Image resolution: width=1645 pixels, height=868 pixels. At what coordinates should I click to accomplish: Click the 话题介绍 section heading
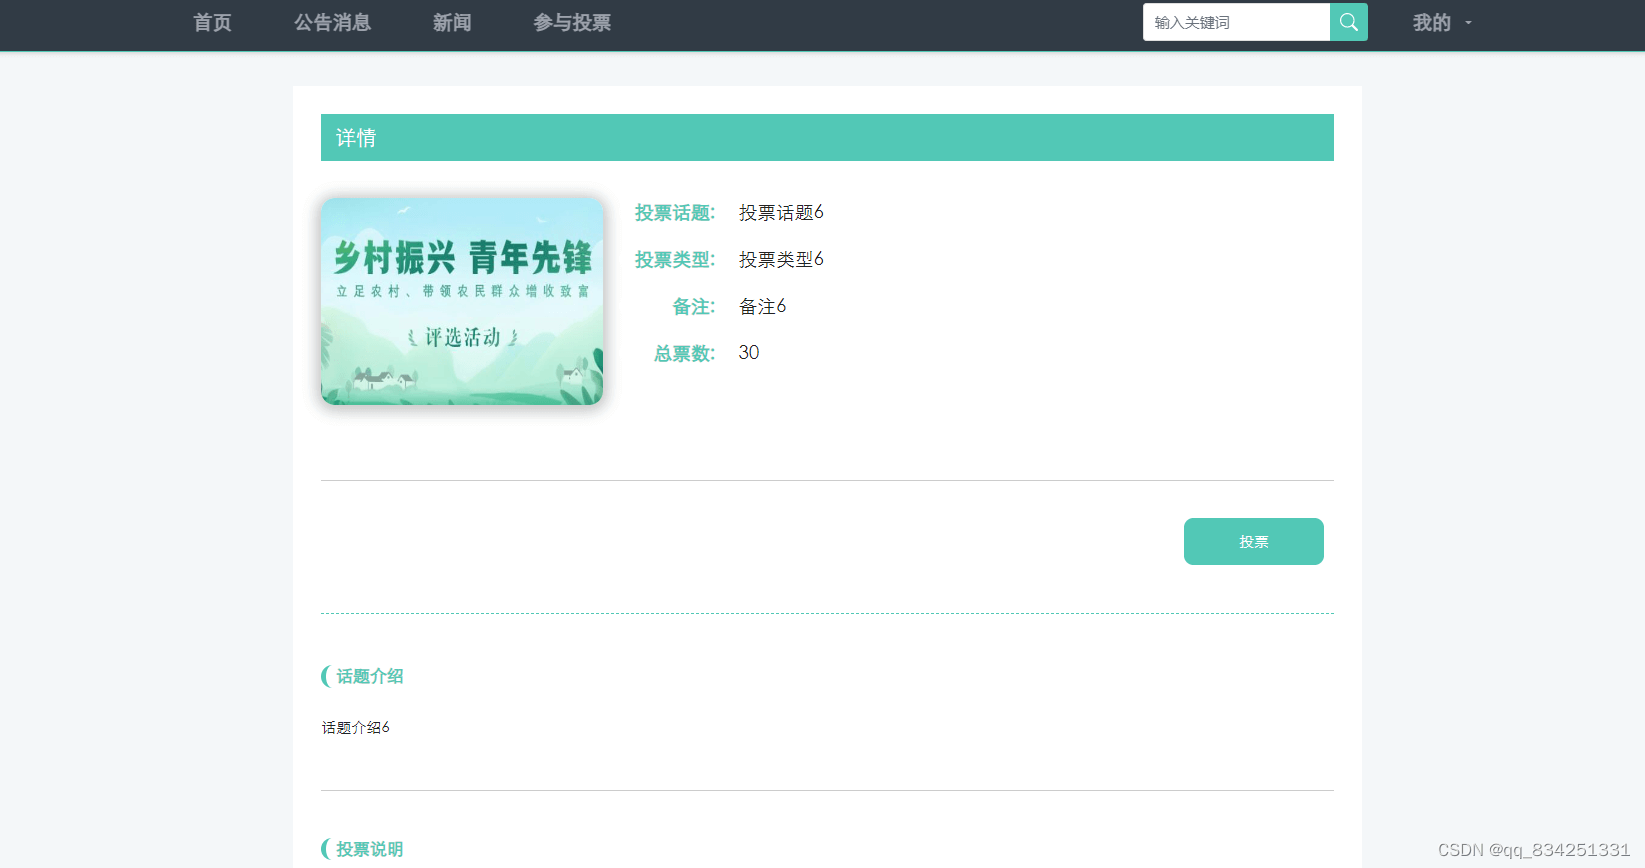point(370,677)
